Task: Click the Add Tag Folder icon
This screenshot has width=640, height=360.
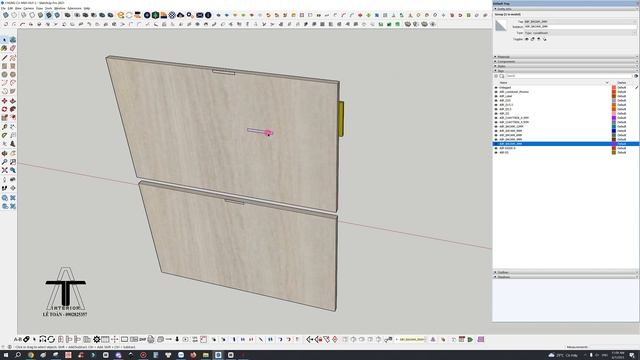Action: [x=502, y=76]
